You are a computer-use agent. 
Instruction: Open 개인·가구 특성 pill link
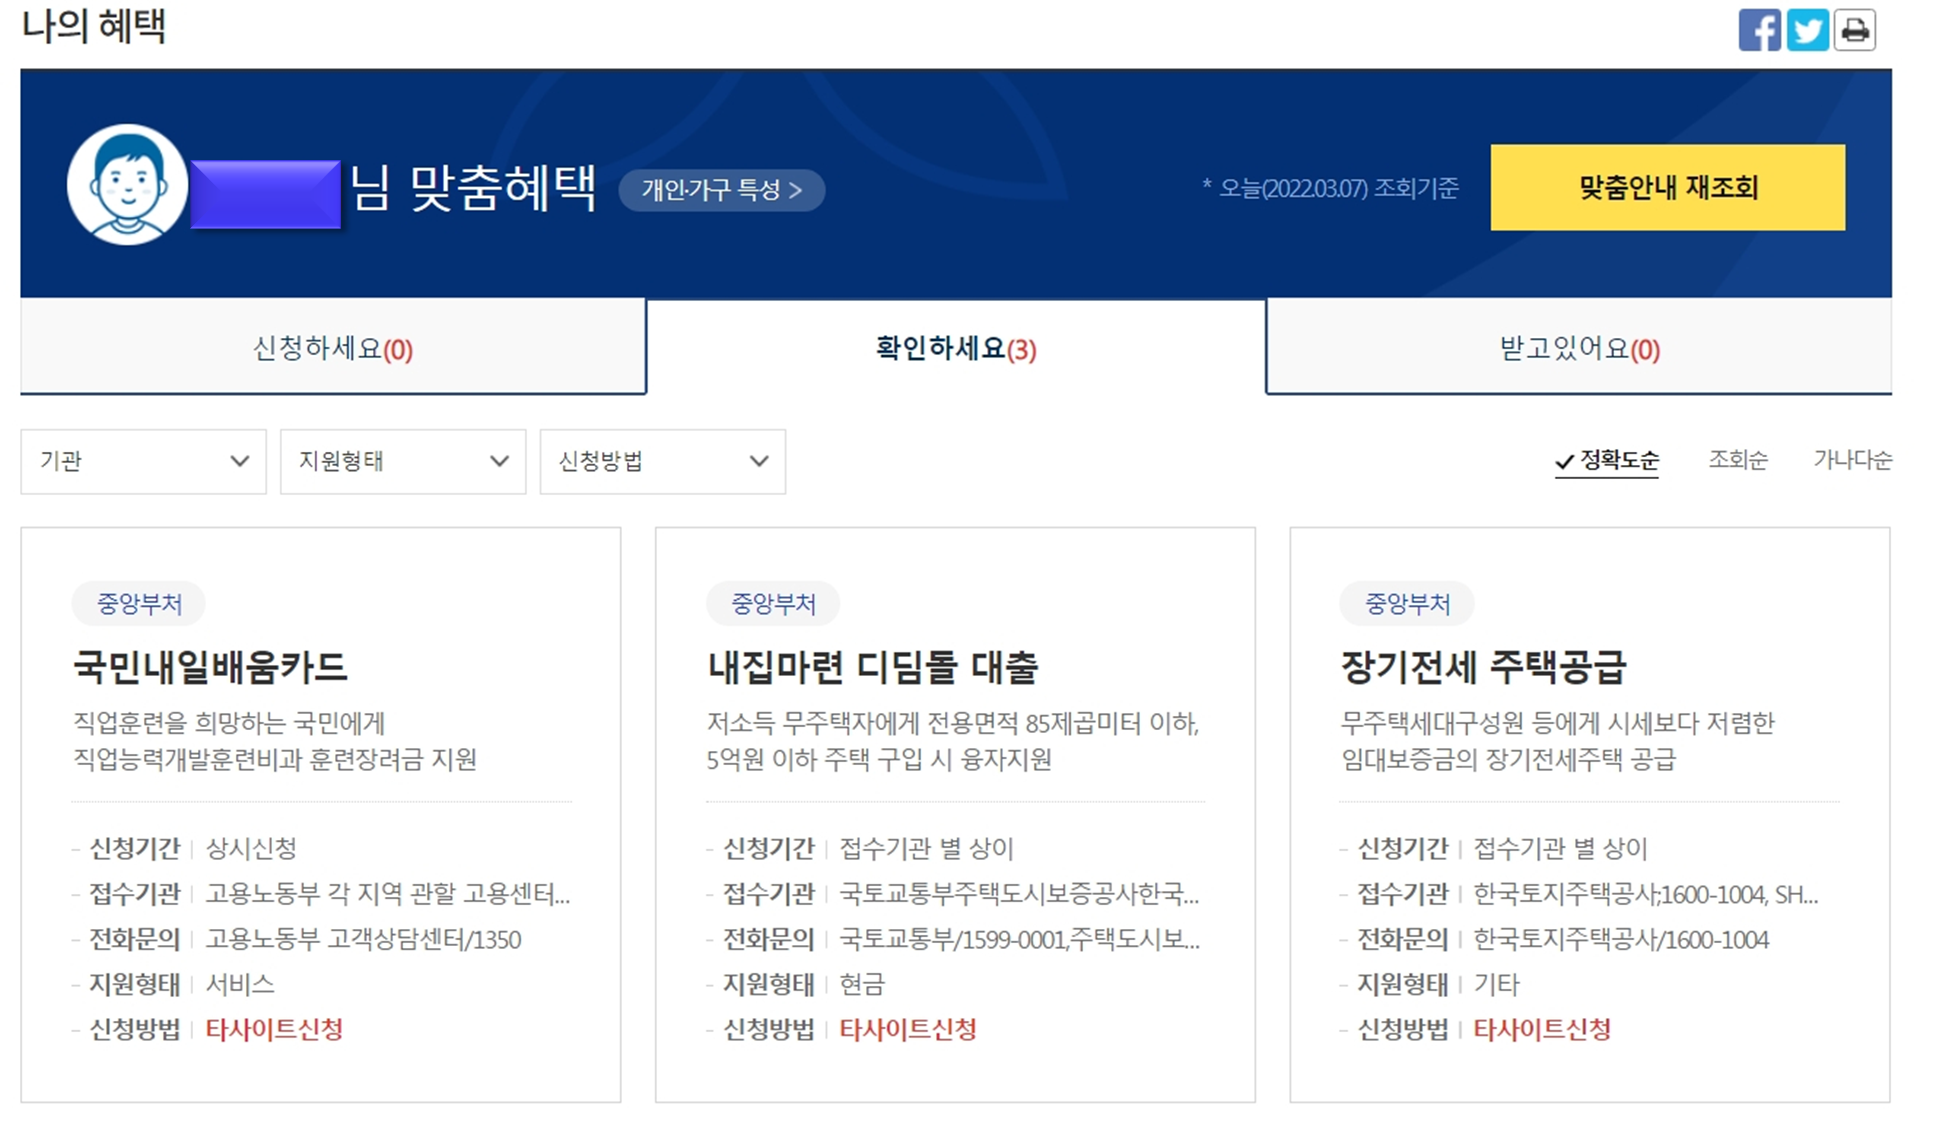(x=721, y=190)
